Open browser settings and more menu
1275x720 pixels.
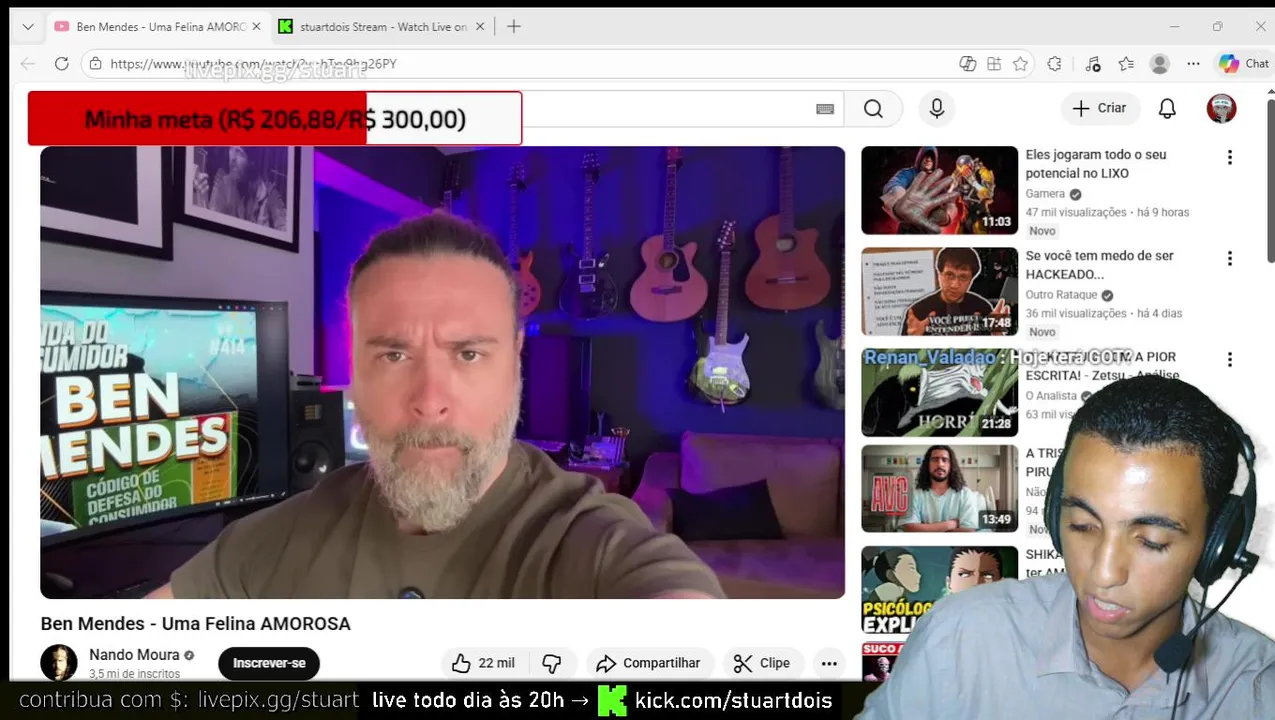pos(1193,64)
